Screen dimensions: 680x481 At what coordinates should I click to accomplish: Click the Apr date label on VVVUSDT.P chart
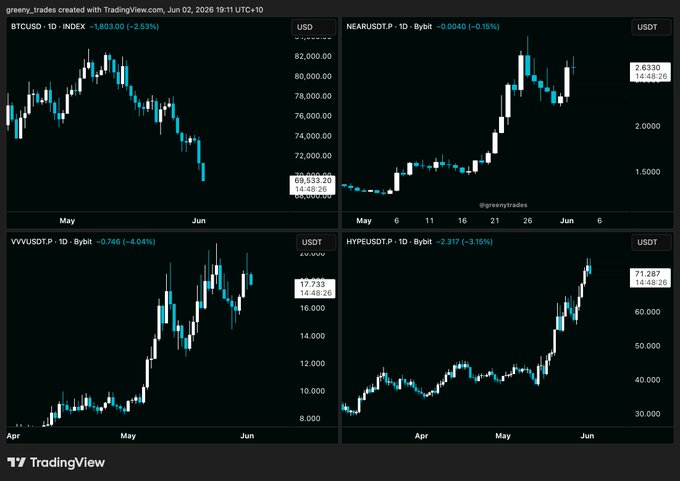click(x=13, y=436)
